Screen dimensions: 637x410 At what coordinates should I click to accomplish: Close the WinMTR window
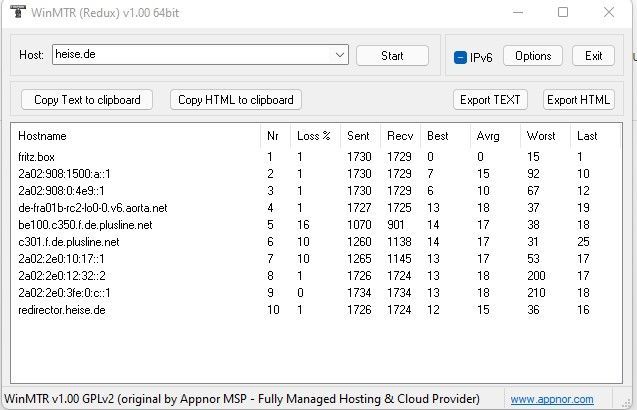tap(609, 13)
